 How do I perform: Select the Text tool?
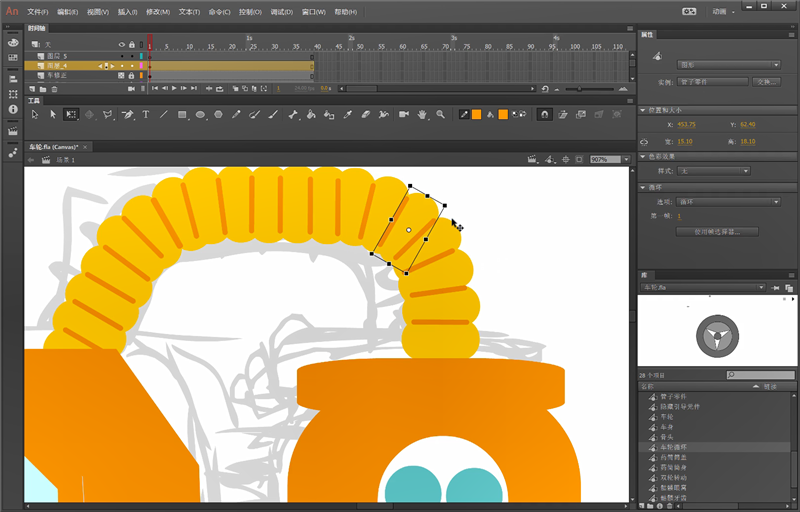146,114
